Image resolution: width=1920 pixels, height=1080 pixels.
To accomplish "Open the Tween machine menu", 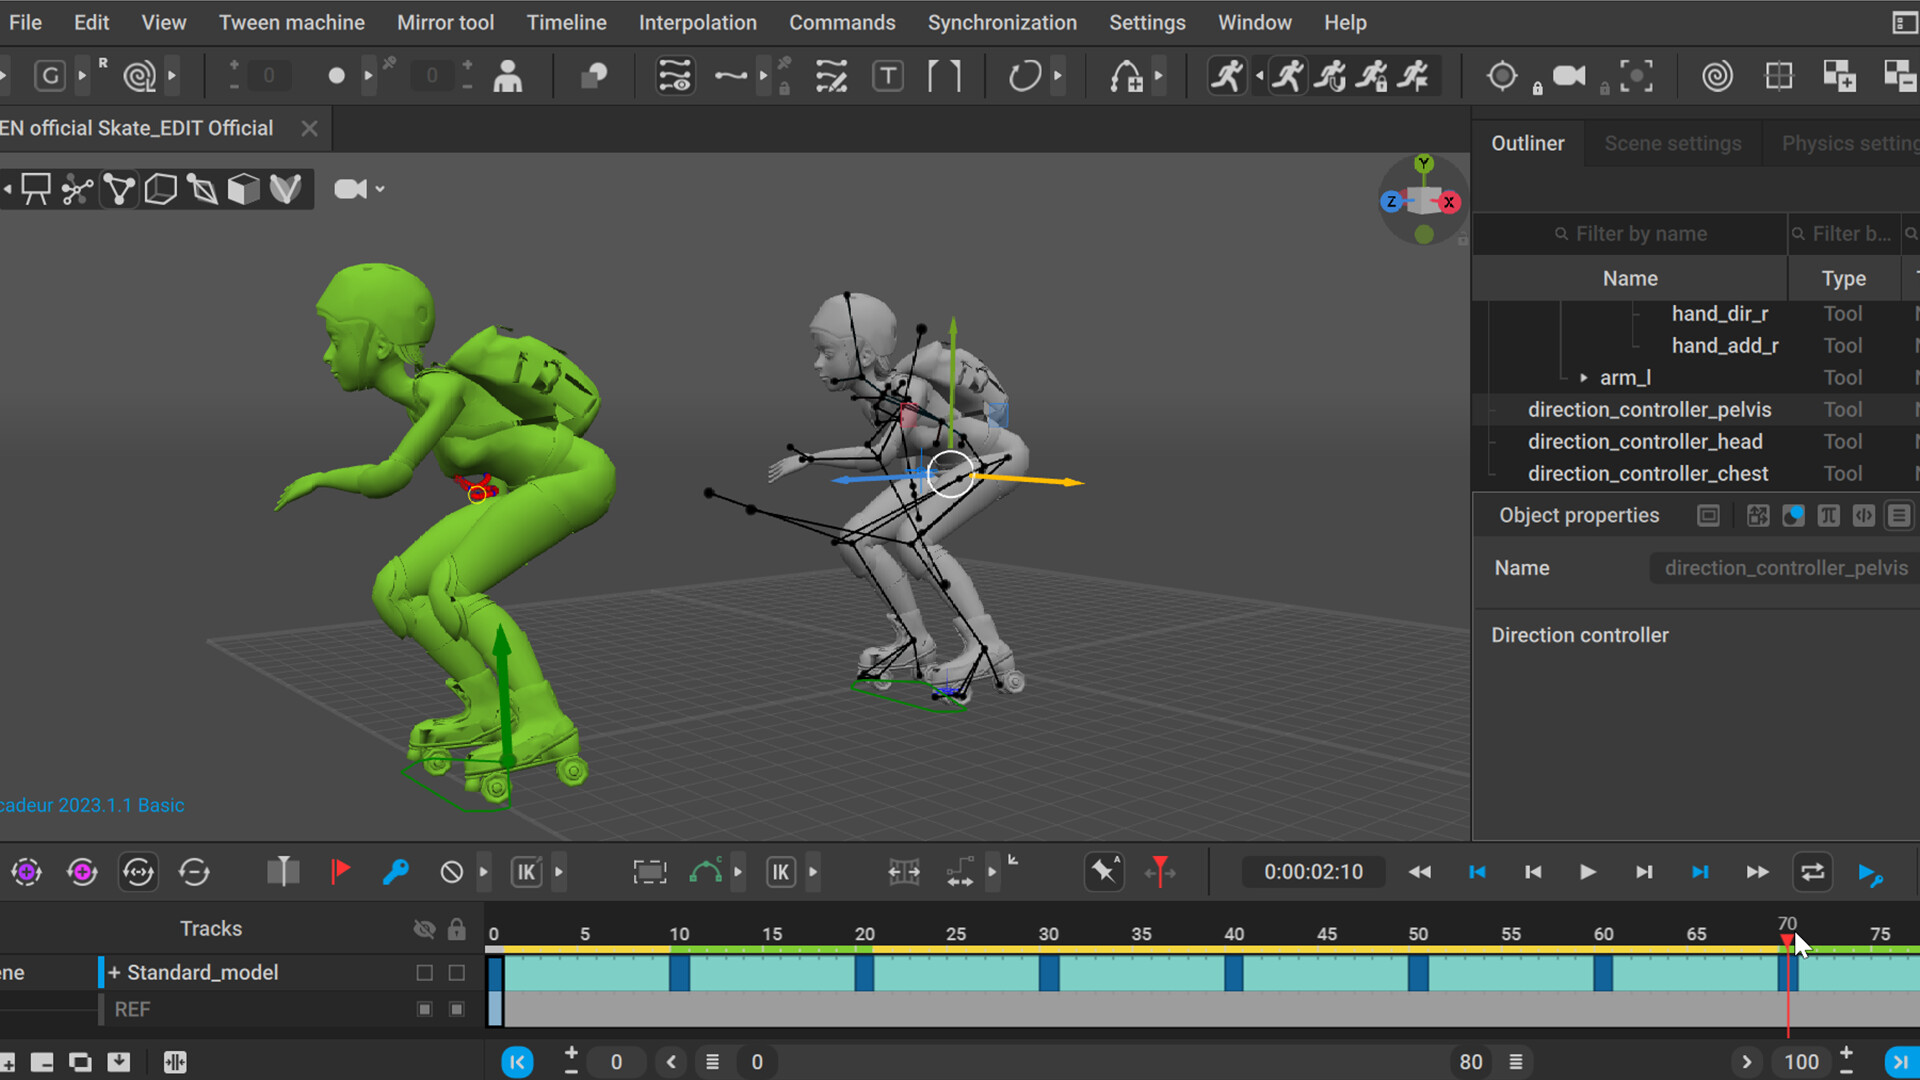I will tap(291, 22).
